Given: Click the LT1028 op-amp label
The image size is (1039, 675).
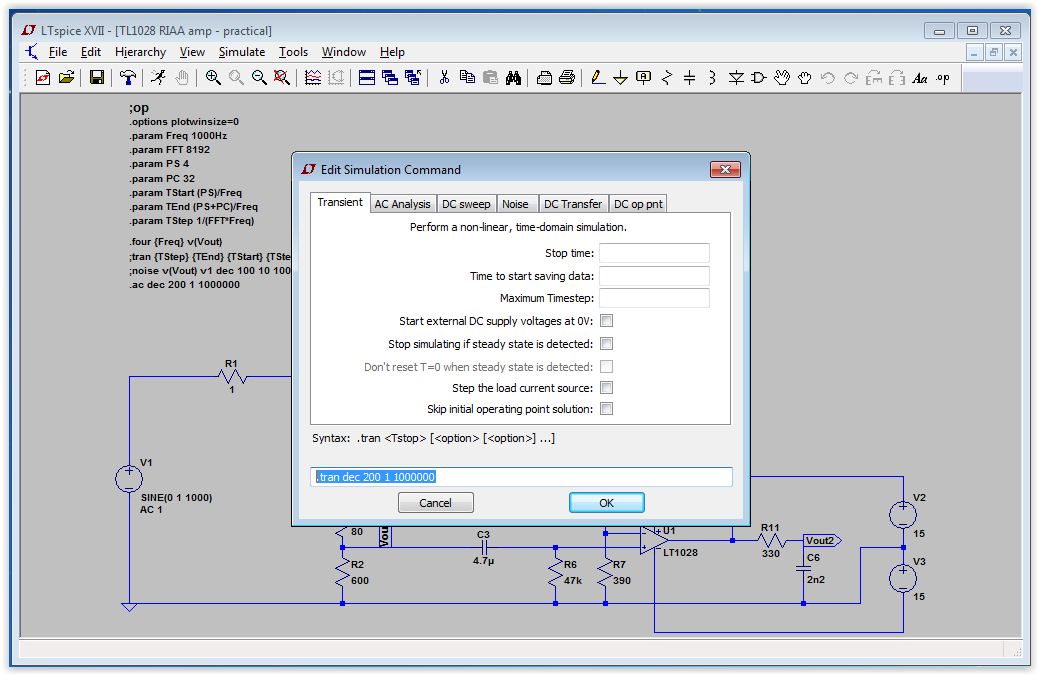Looking at the screenshot, I should [680, 552].
